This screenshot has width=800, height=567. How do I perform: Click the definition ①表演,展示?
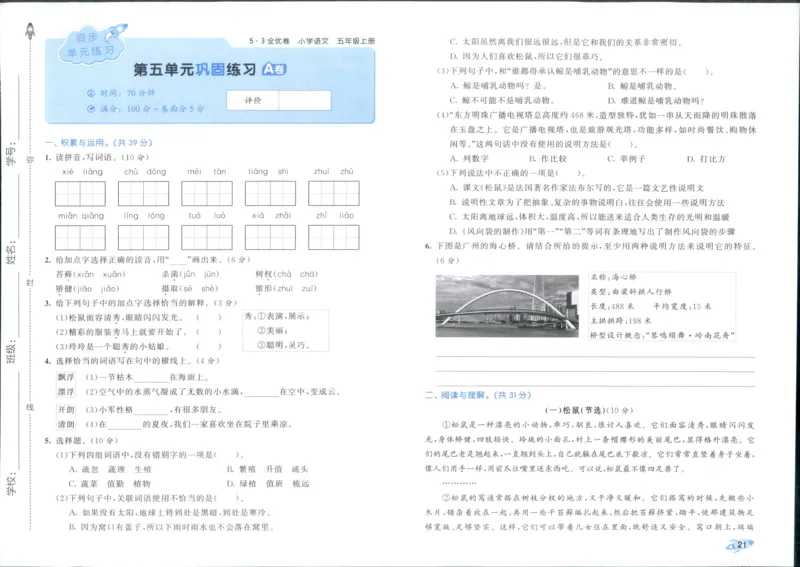[283, 316]
